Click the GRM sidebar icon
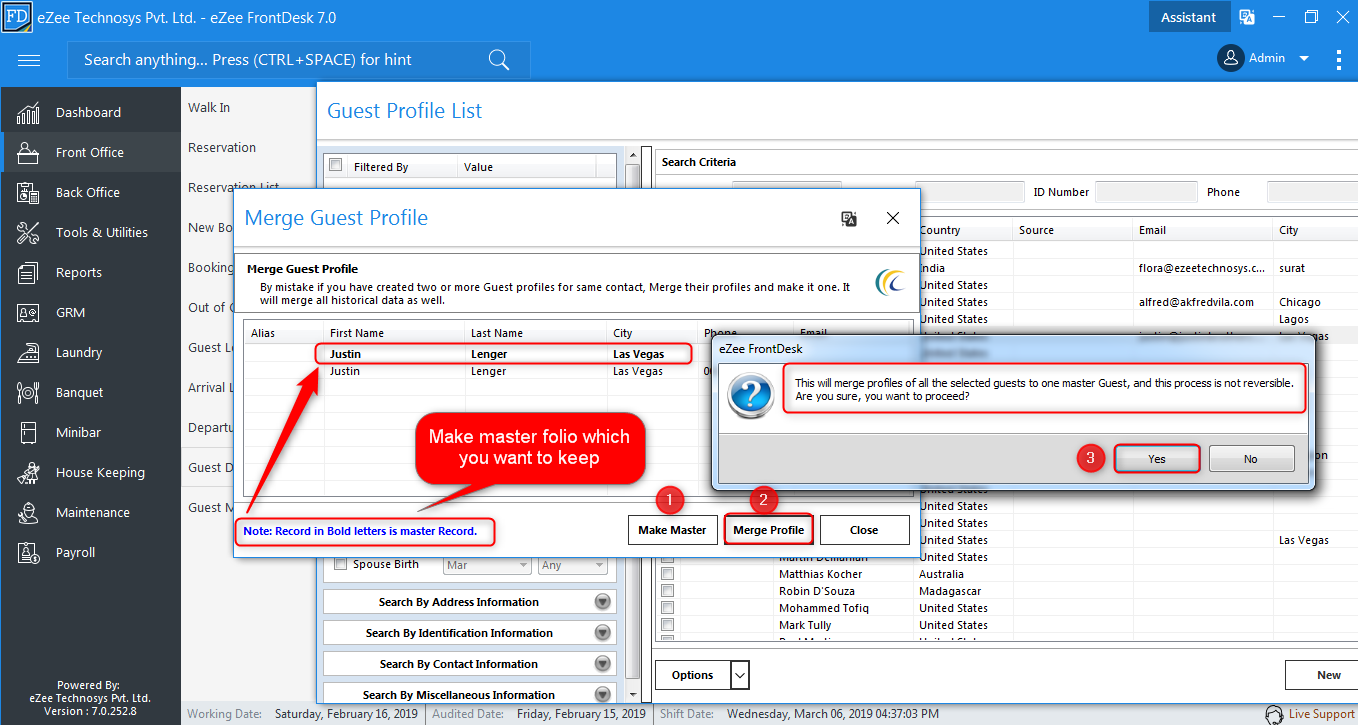The width and height of the screenshot is (1358, 725). (28, 313)
